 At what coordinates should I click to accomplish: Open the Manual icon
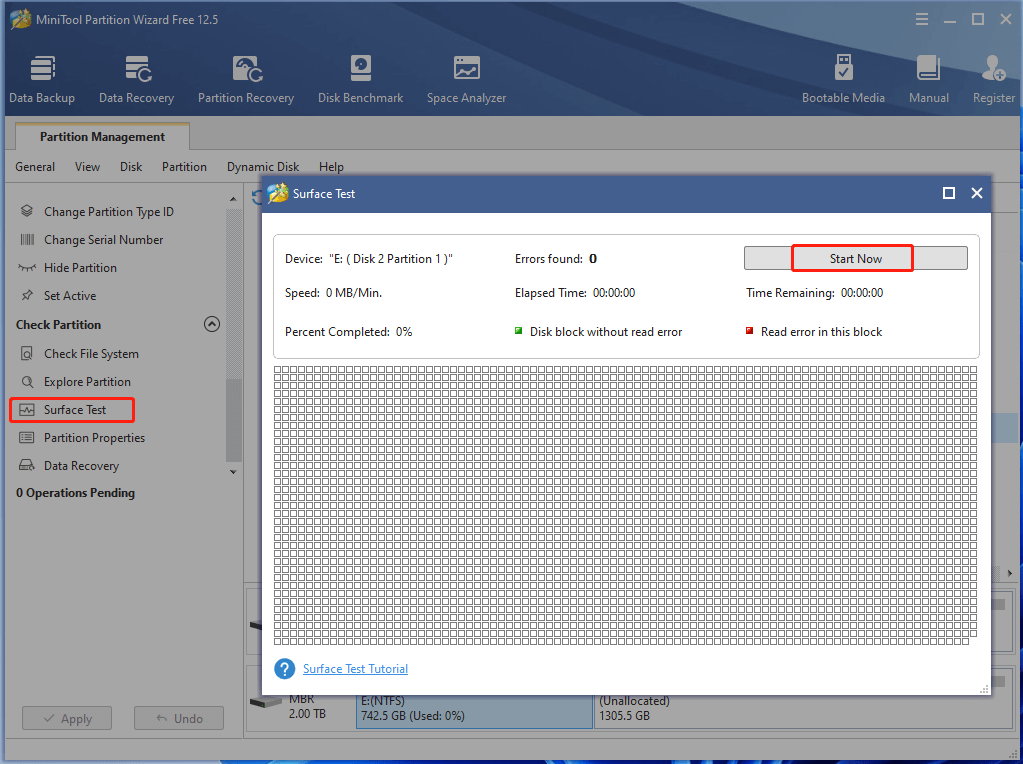(x=928, y=79)
